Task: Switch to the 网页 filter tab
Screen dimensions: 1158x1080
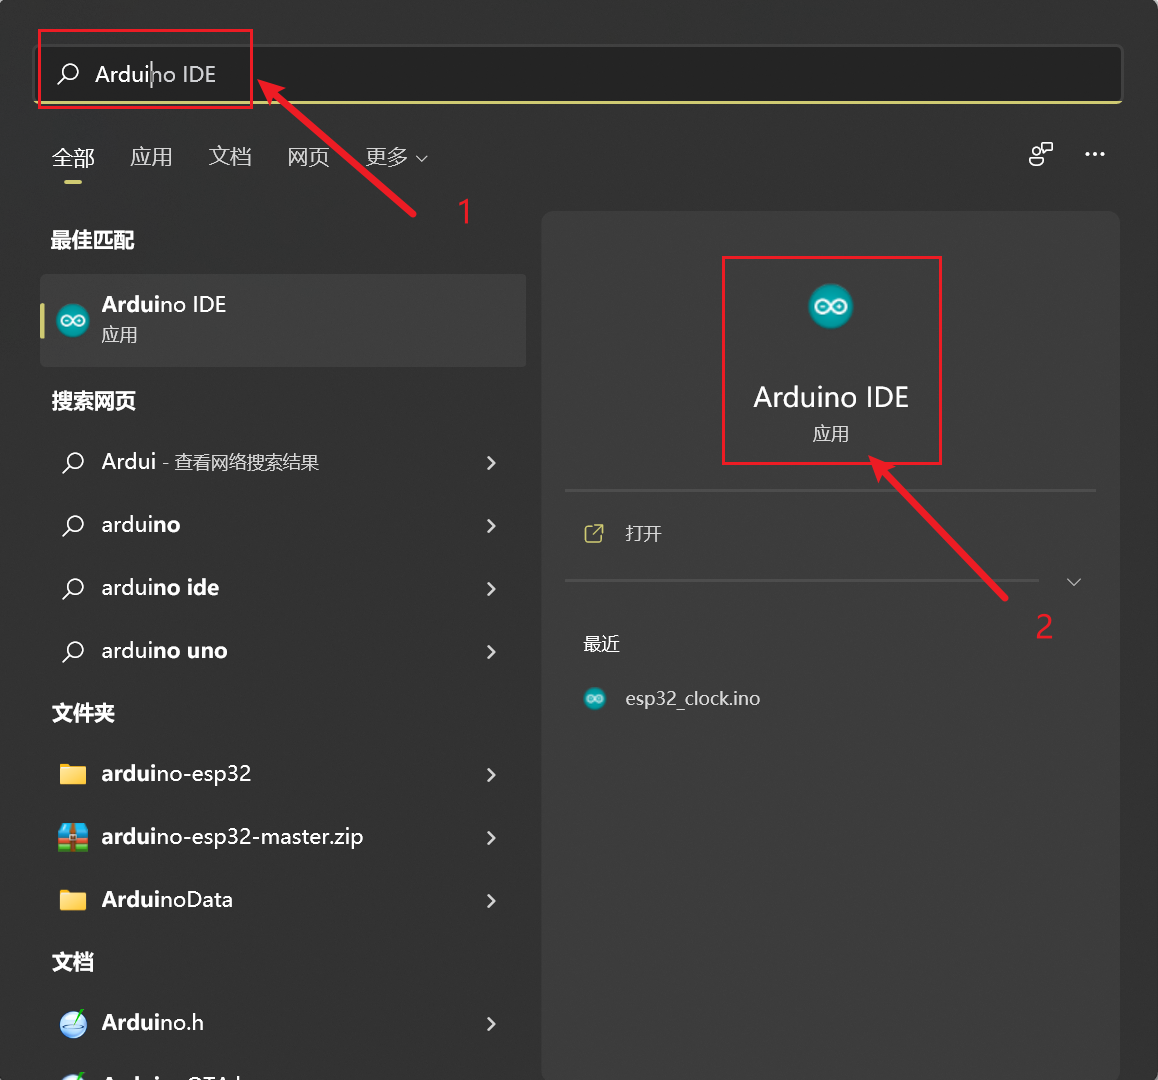Action: (308, 157)
